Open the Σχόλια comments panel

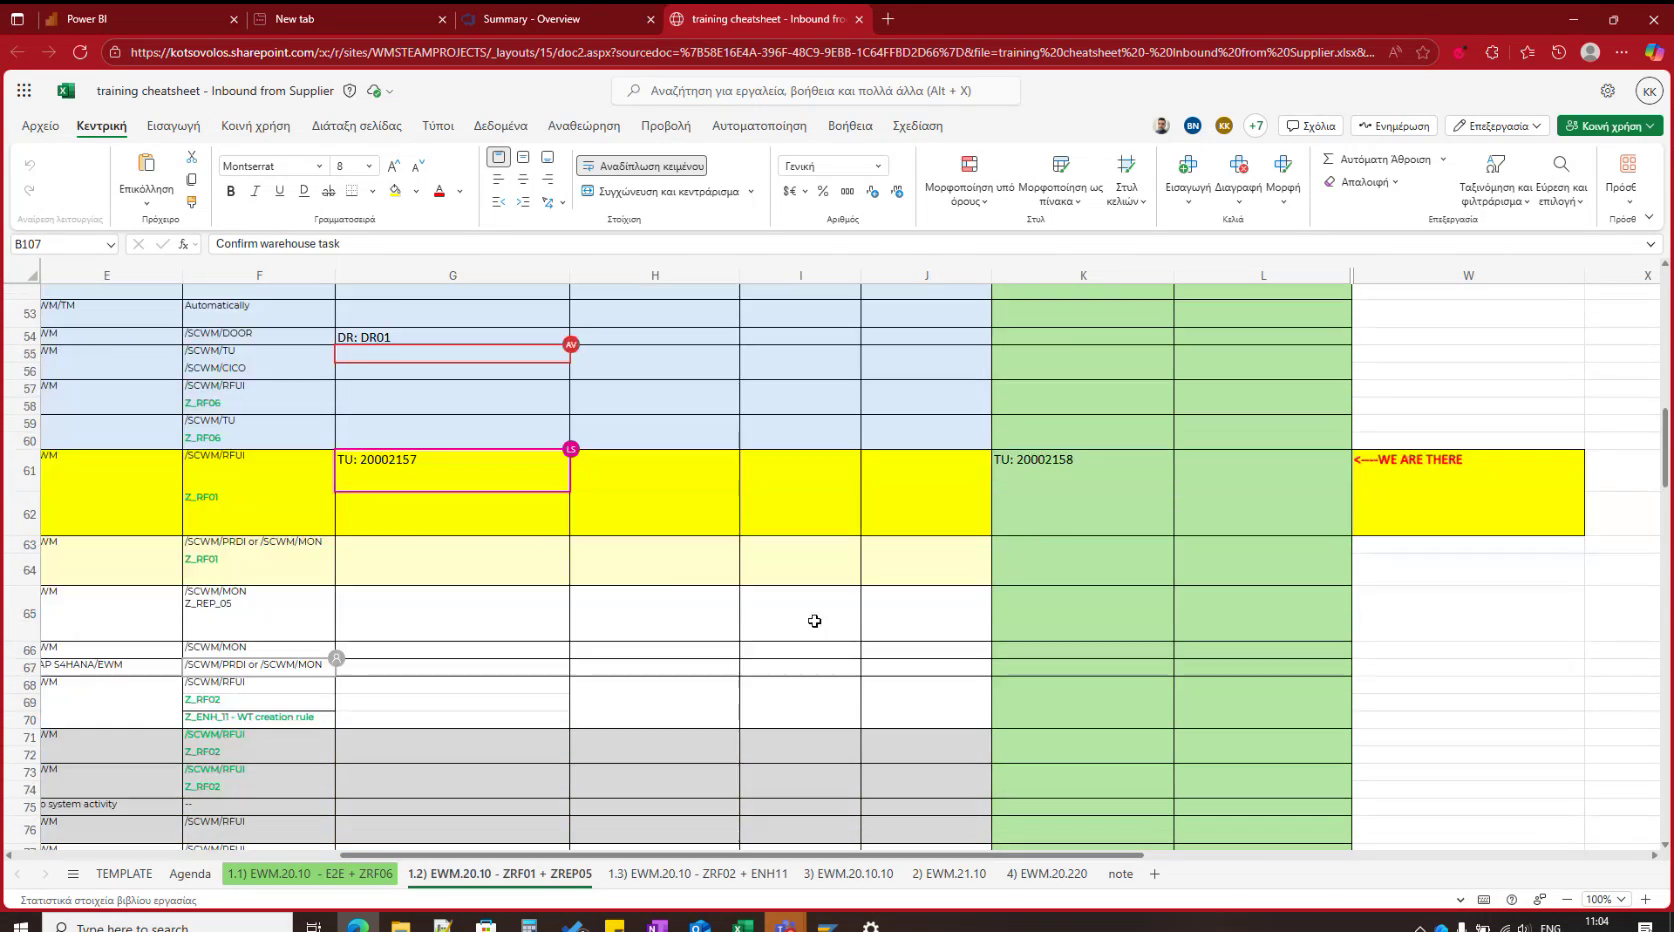click(1310, 126)
